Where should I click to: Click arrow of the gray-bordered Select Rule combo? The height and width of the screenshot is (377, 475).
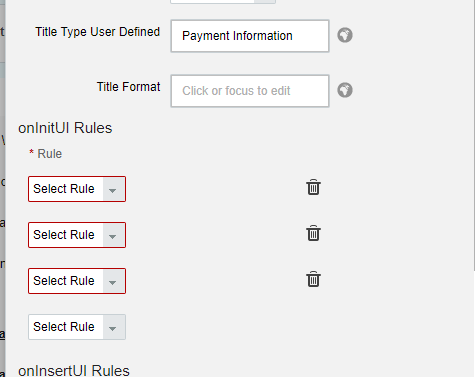click(113, 327)
